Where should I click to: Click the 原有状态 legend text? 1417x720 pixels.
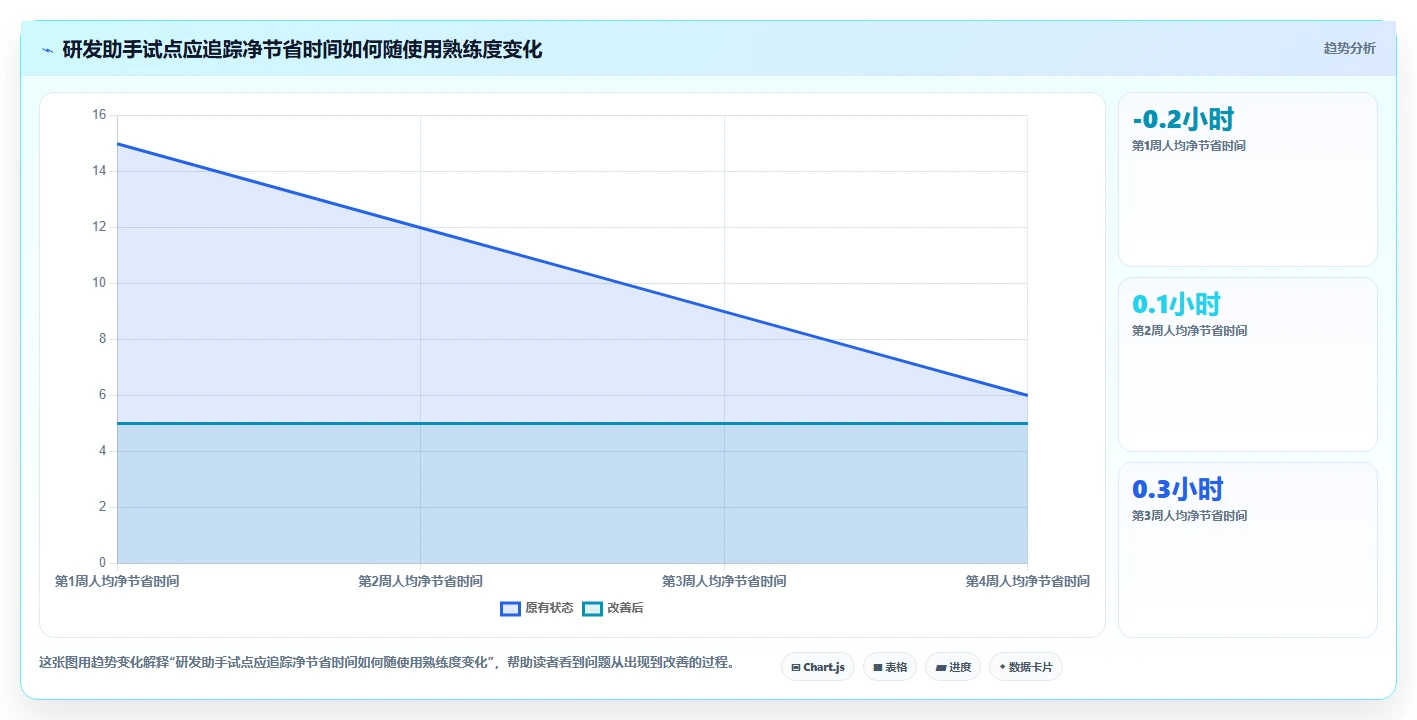coord(549,608)
